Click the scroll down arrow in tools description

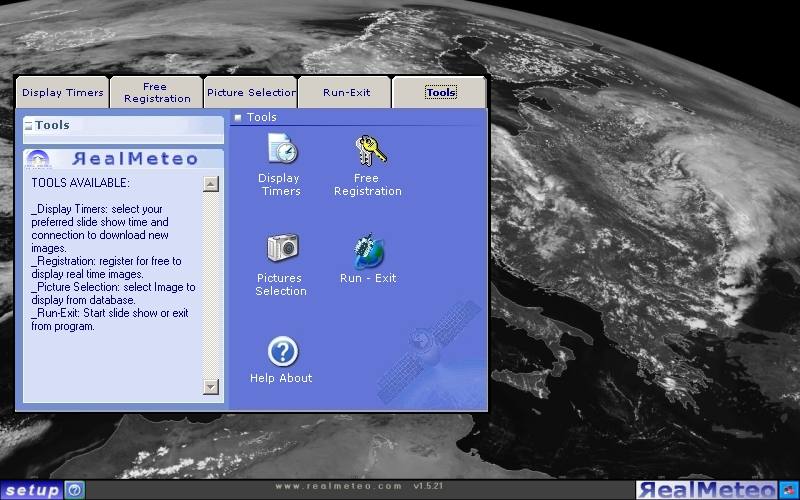click(211, 387)
